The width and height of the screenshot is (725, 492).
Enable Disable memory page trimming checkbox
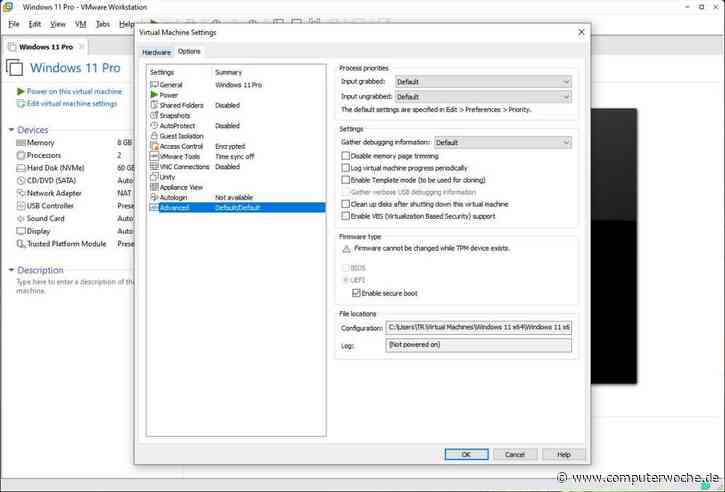coord(345,156)
